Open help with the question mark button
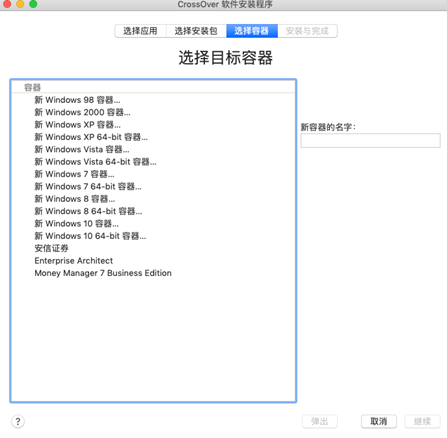 [x=18, y=421]
